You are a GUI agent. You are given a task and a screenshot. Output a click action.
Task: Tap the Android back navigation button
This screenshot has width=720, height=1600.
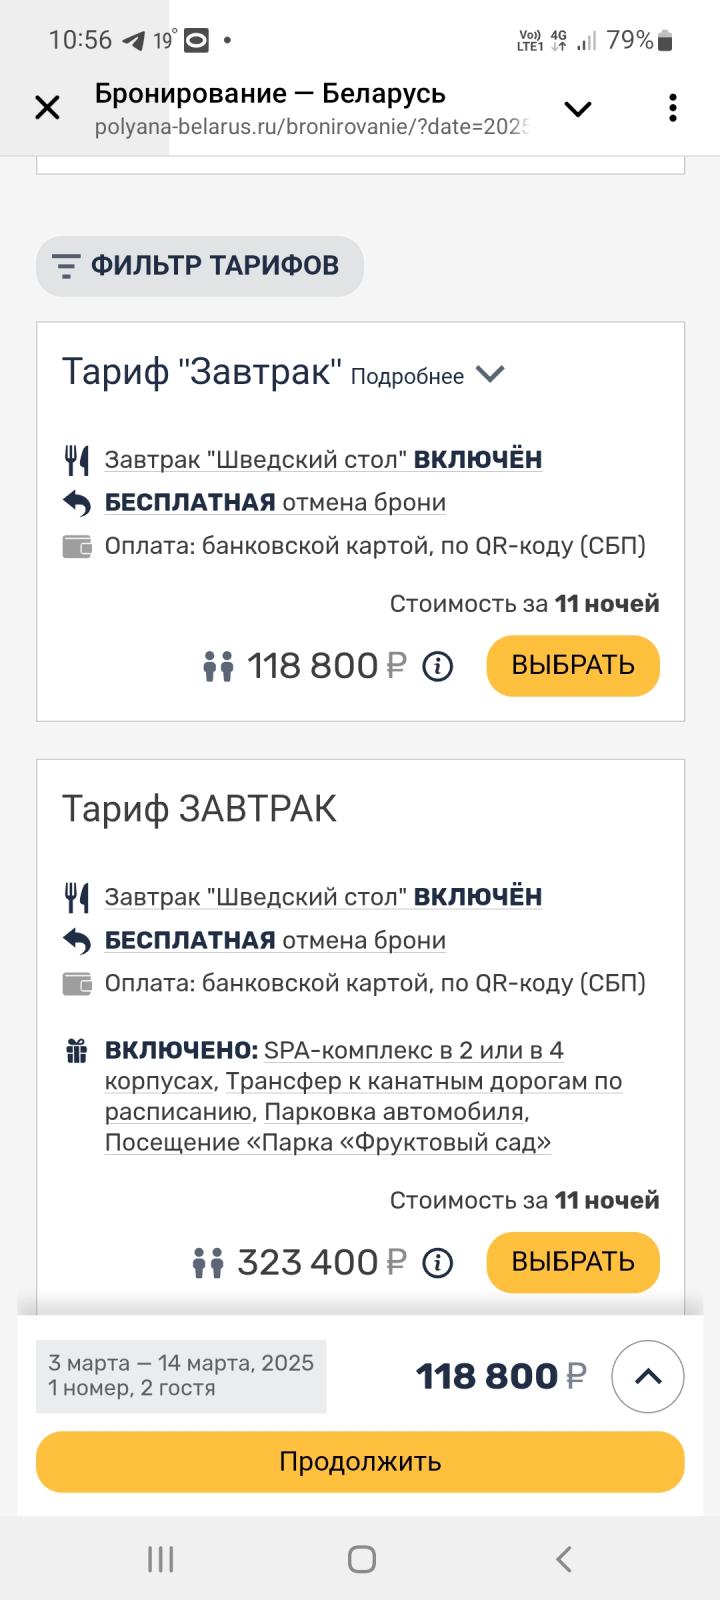tap(563, 1558)
